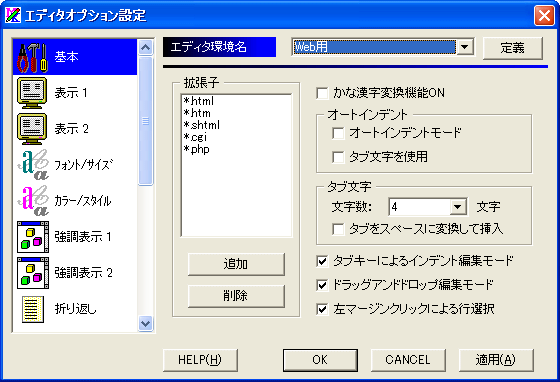This screenshot has height=382, width=560.
Task: Select *.html in extension list
Action: (199, 101)
